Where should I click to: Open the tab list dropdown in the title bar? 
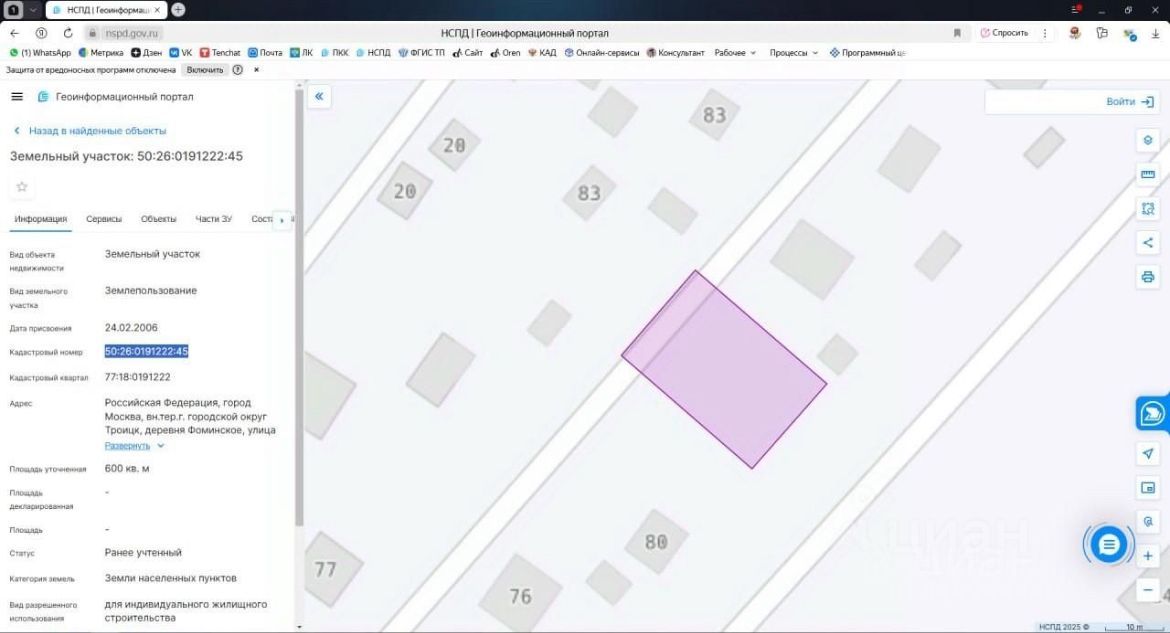(33, 10)
